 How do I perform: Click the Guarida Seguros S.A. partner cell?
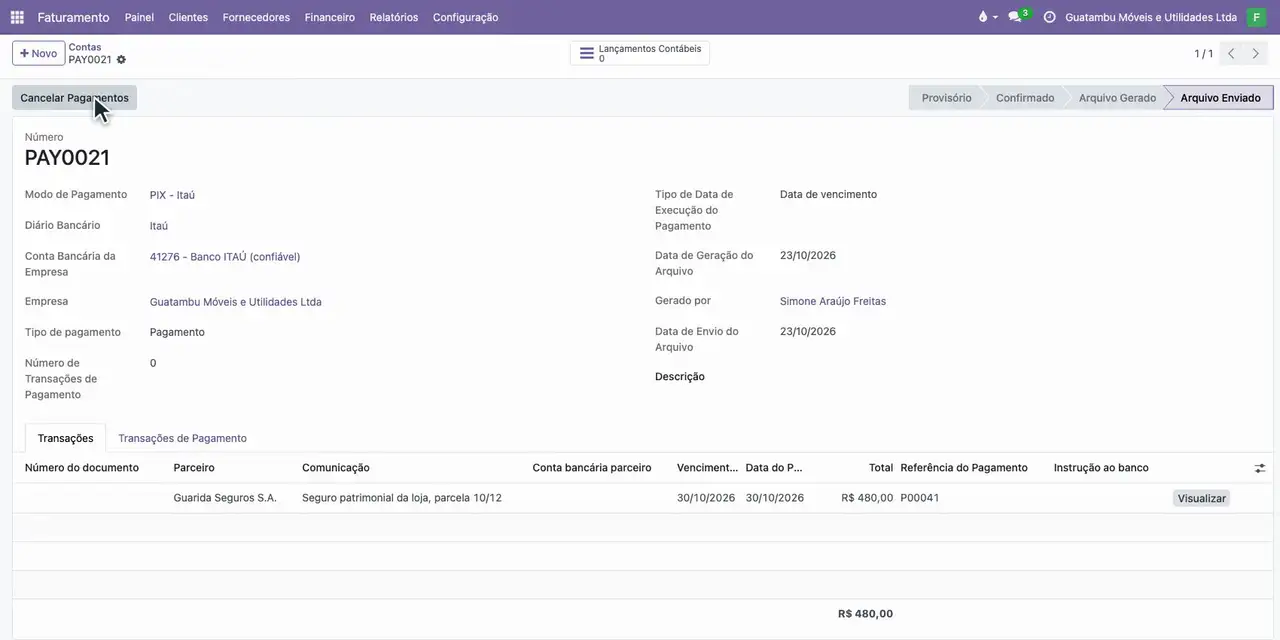pyautogui.click(x=225, y=498)
